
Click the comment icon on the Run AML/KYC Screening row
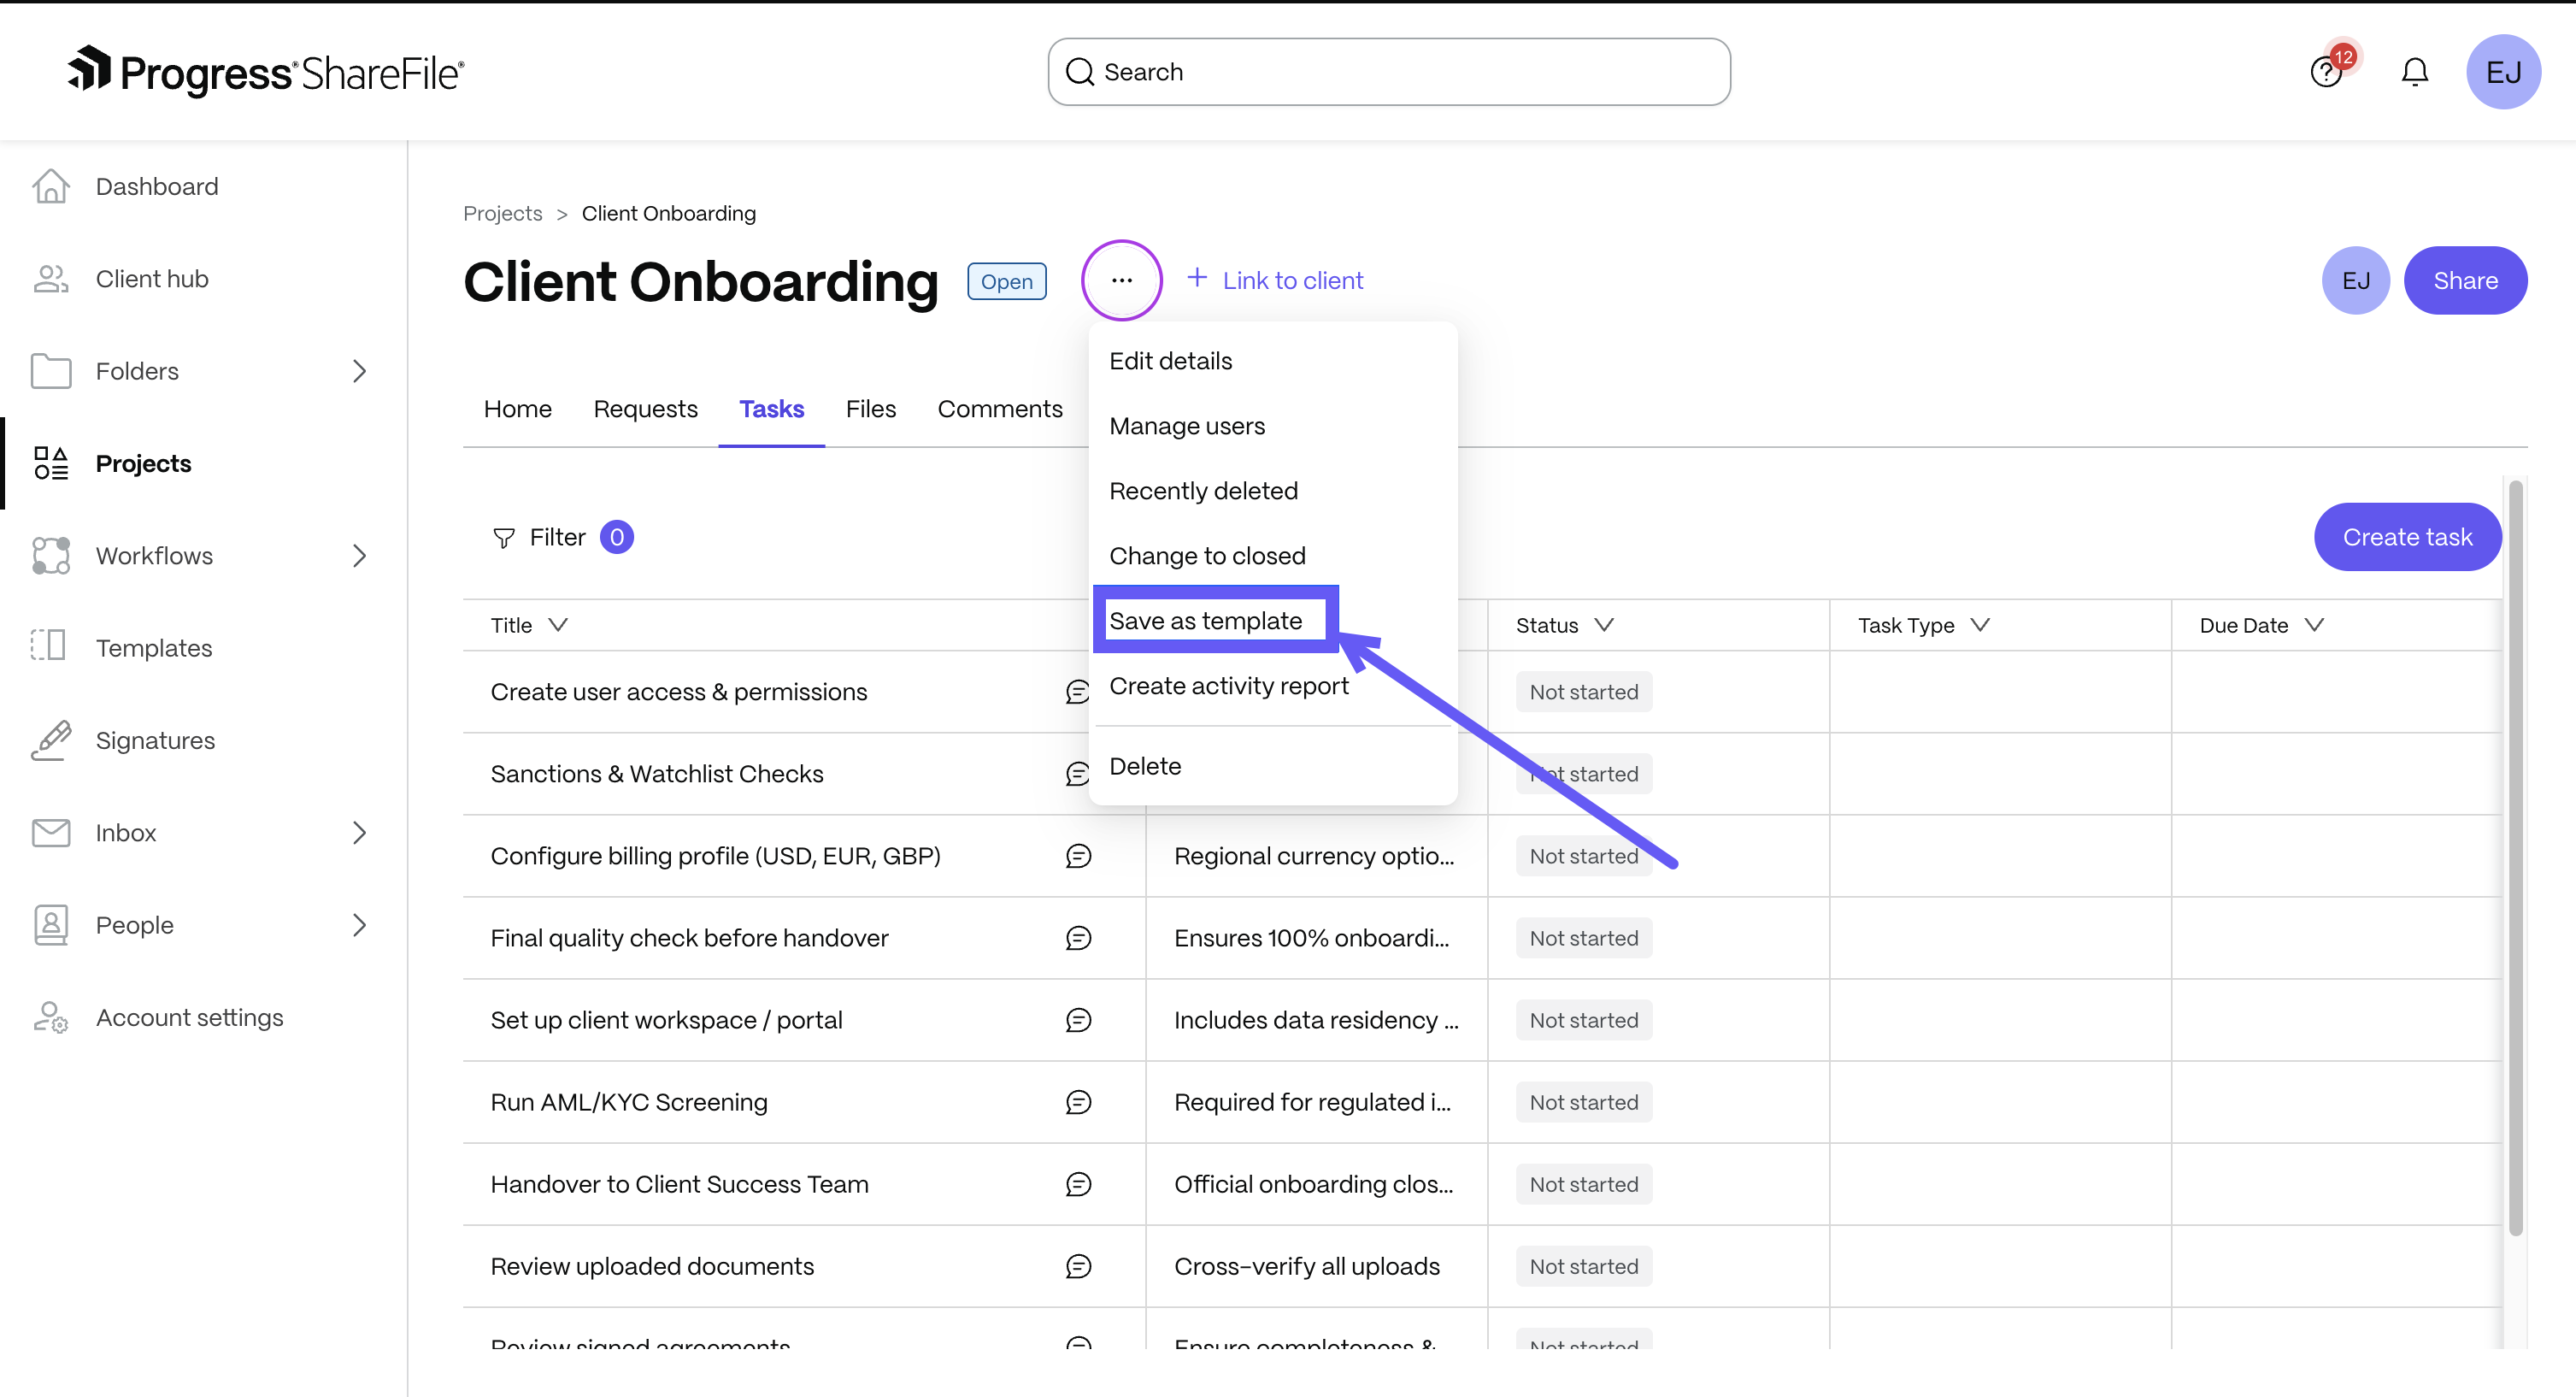point(1078,1102)
